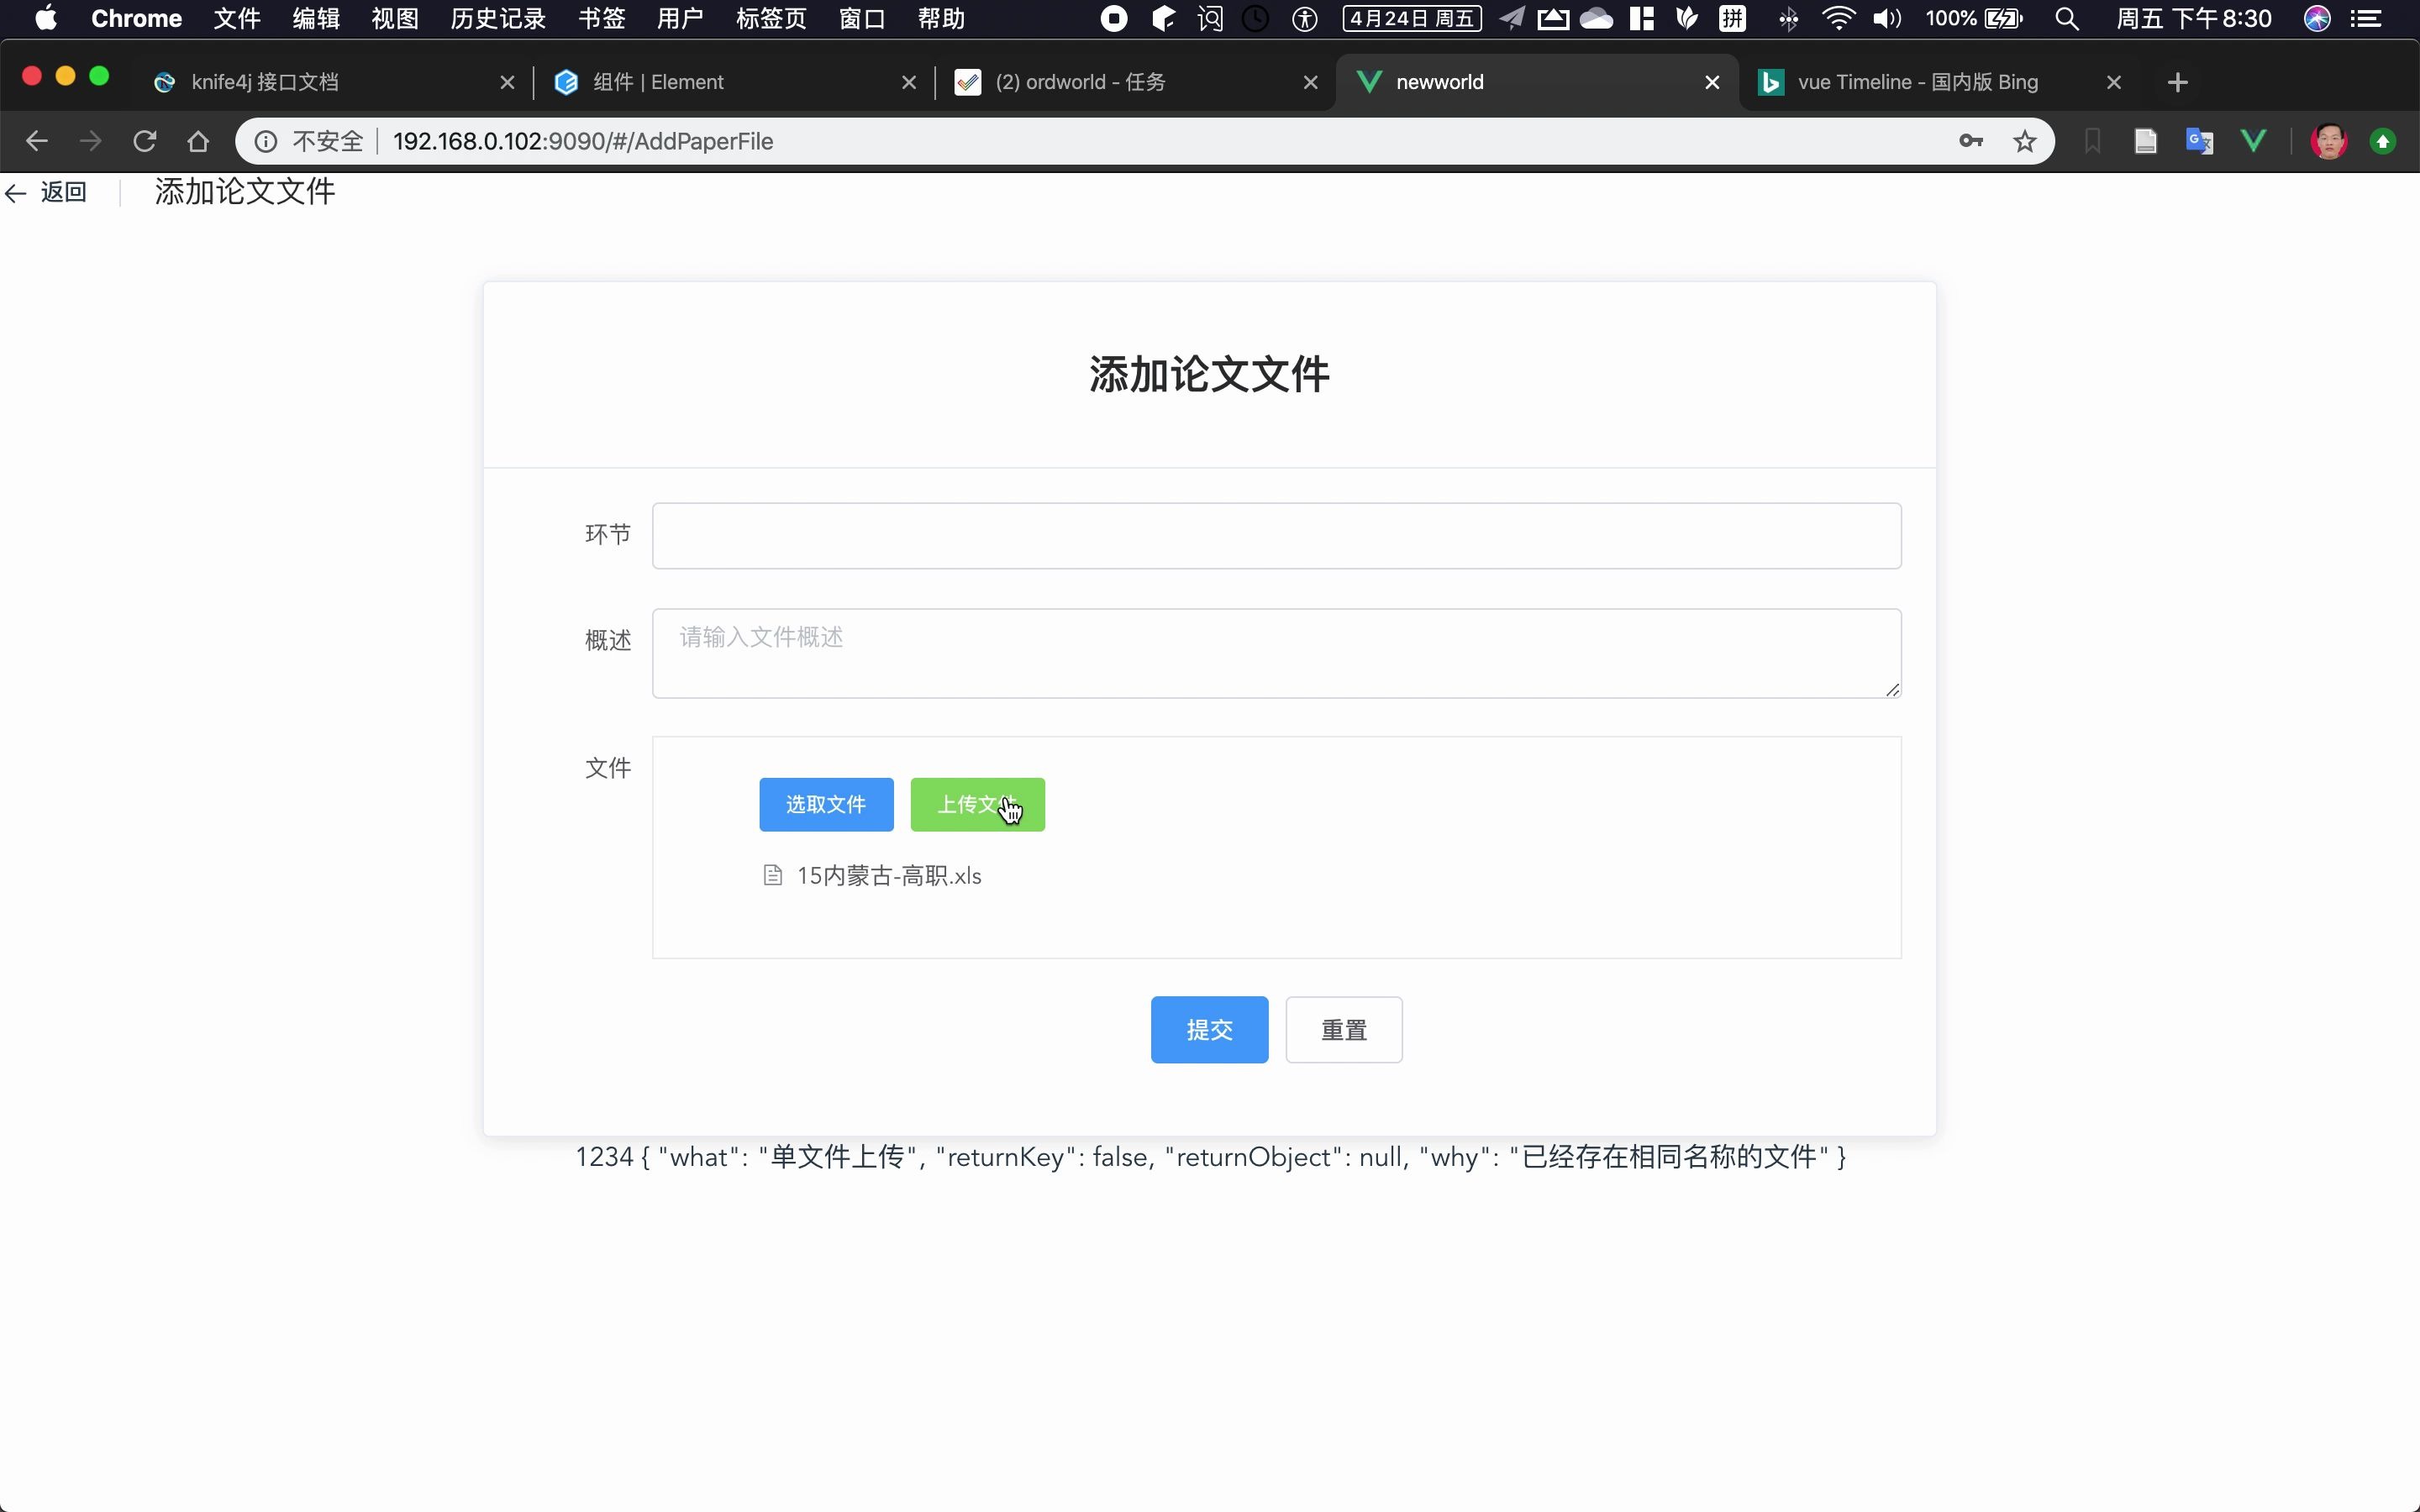Image resolution: width=2420 pixels, height=1512 pixels.
Task: Click the Chrome application icon in menu bar
Action: (138, 19)
